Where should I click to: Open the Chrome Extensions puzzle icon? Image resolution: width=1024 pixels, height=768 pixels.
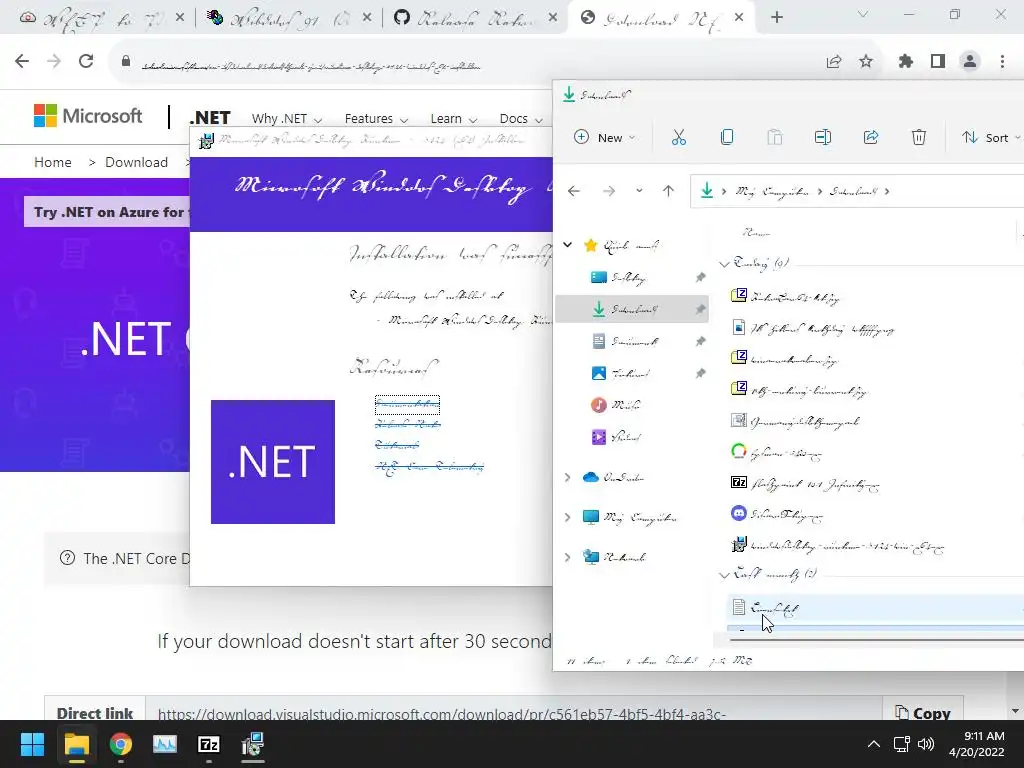click(x=906, y=61)
